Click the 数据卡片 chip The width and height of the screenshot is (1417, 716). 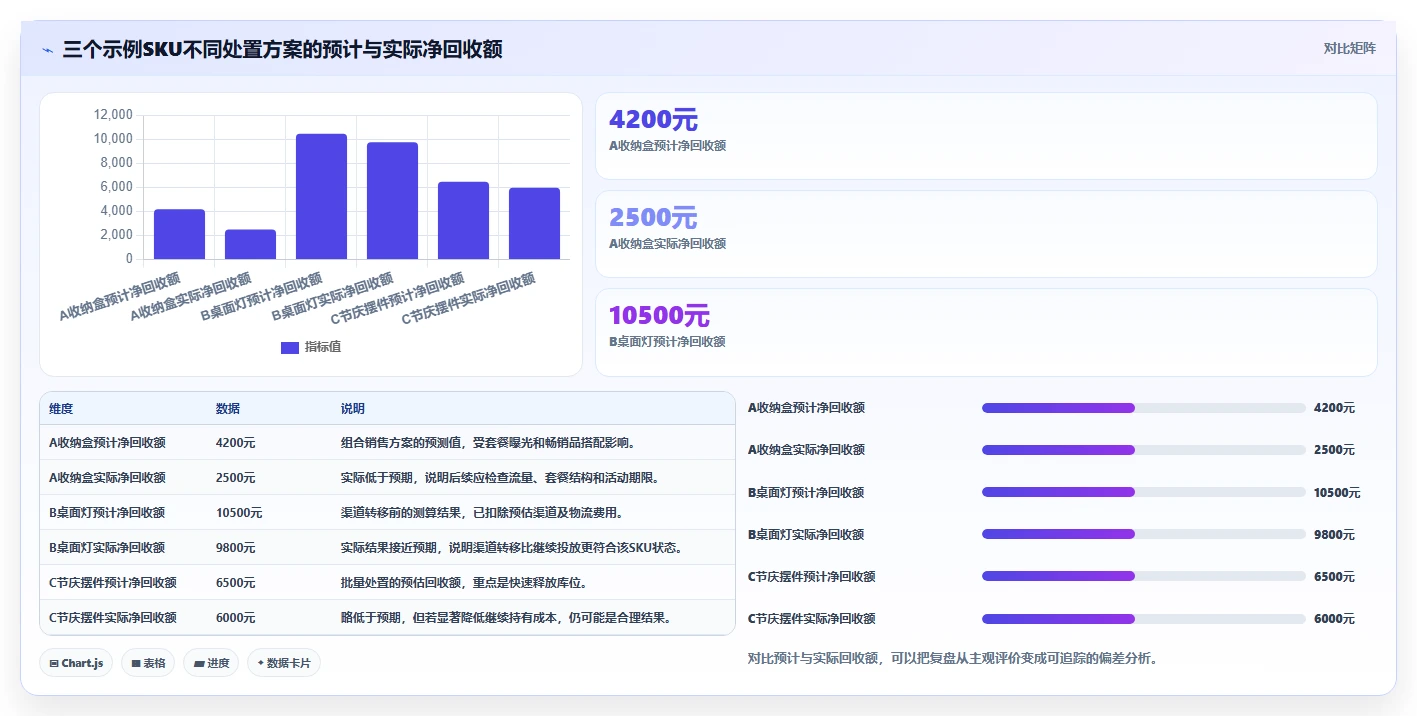(284, 663)
